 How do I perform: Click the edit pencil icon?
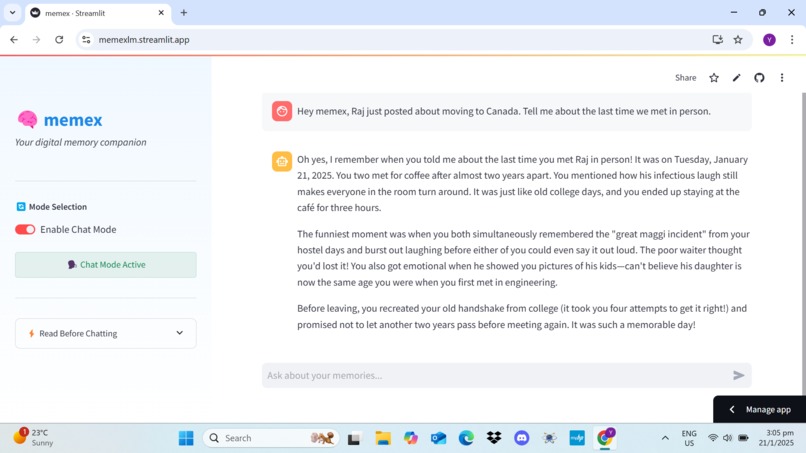pos(737,78)
